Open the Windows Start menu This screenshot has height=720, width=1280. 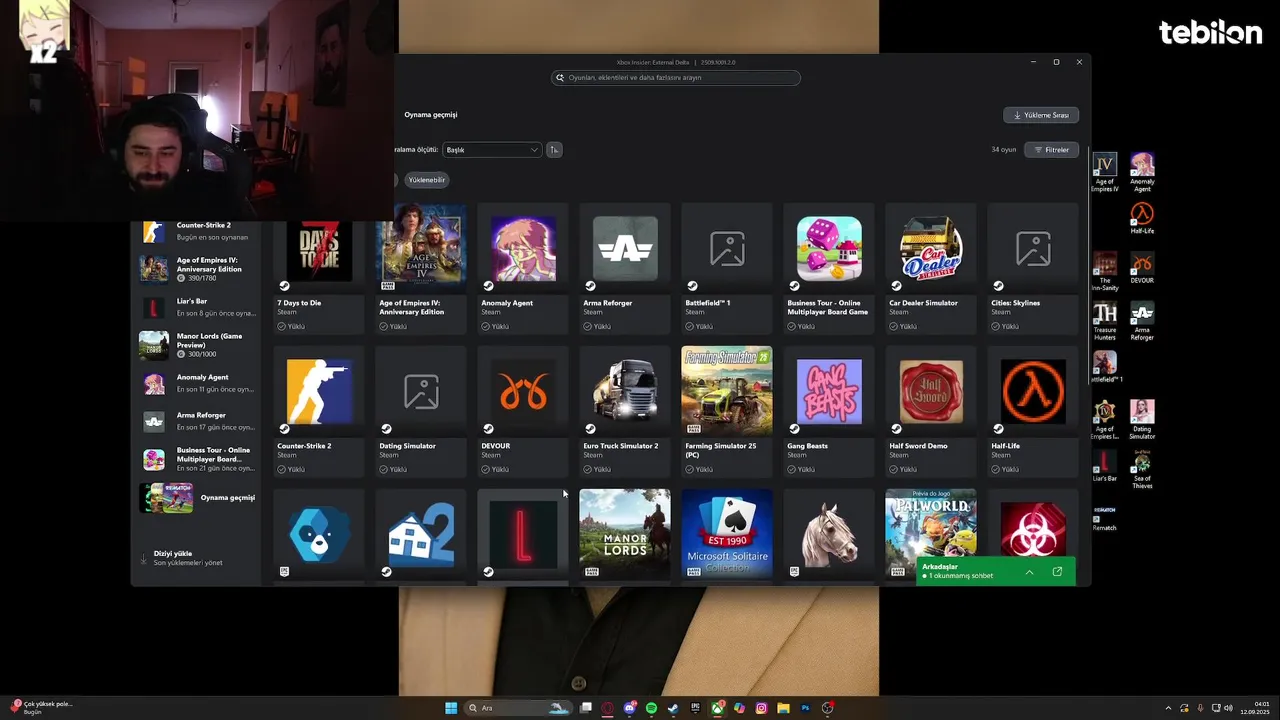[451, 708]
